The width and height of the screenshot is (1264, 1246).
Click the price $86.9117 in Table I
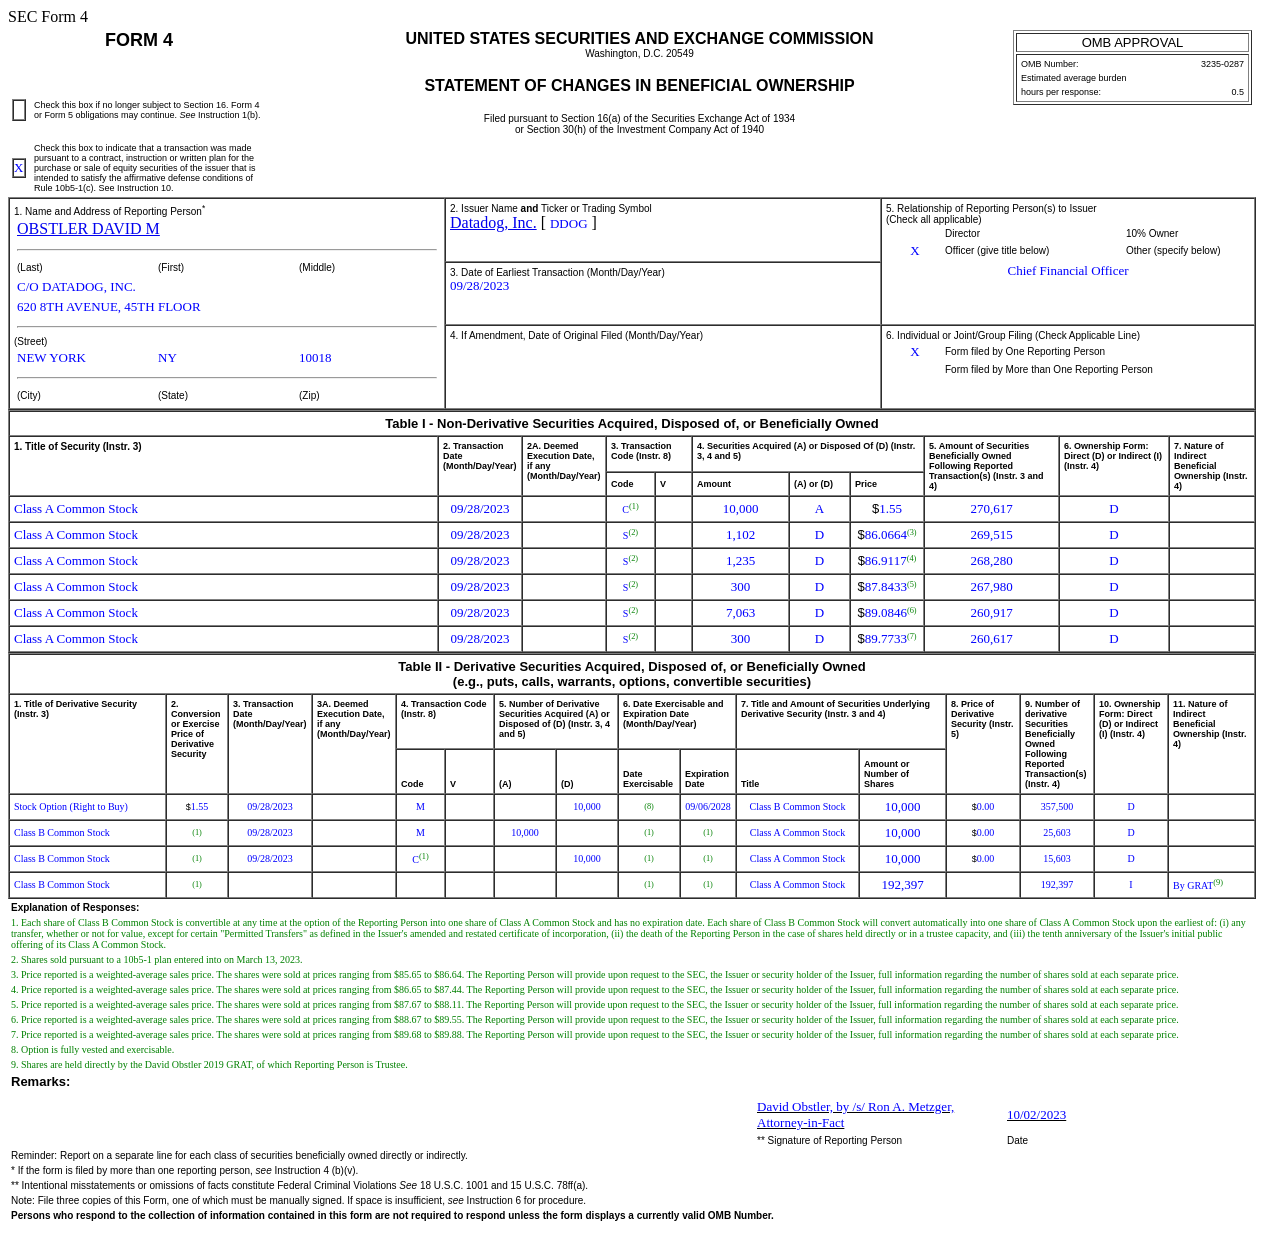(x=887, y=561)
